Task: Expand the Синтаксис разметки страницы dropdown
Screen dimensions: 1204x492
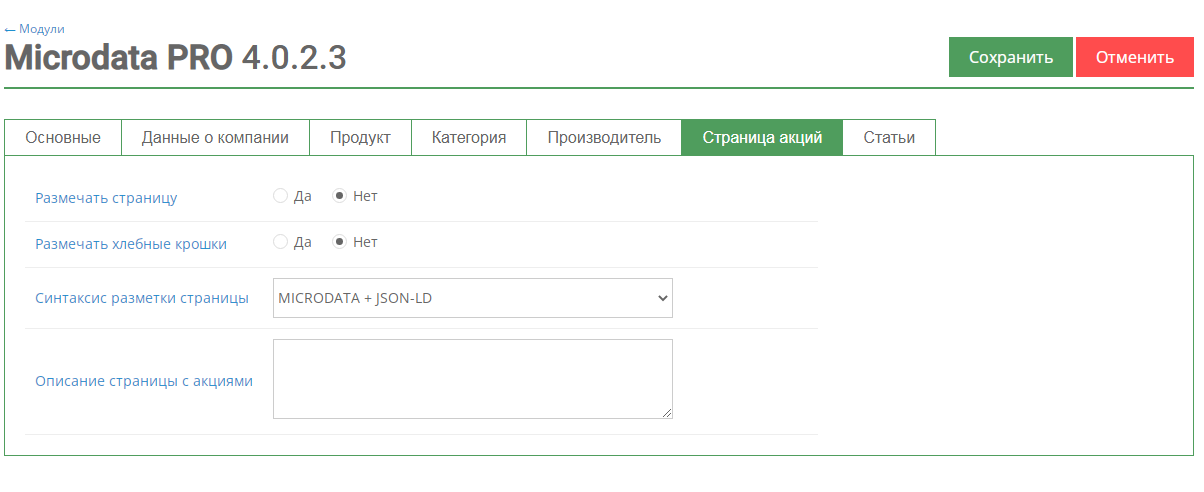Action: tap(472, 298)
